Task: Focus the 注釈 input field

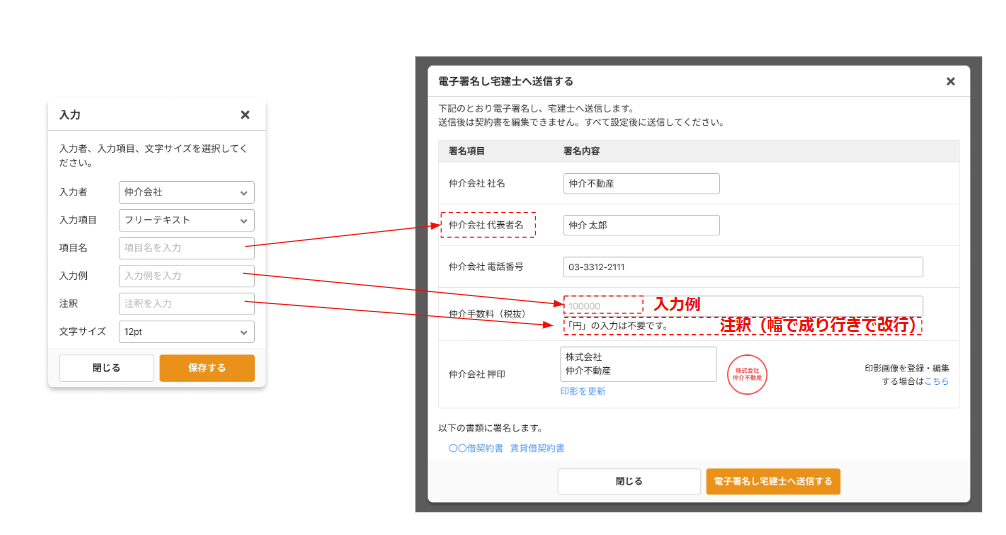Action: click(x=187, y=303)
